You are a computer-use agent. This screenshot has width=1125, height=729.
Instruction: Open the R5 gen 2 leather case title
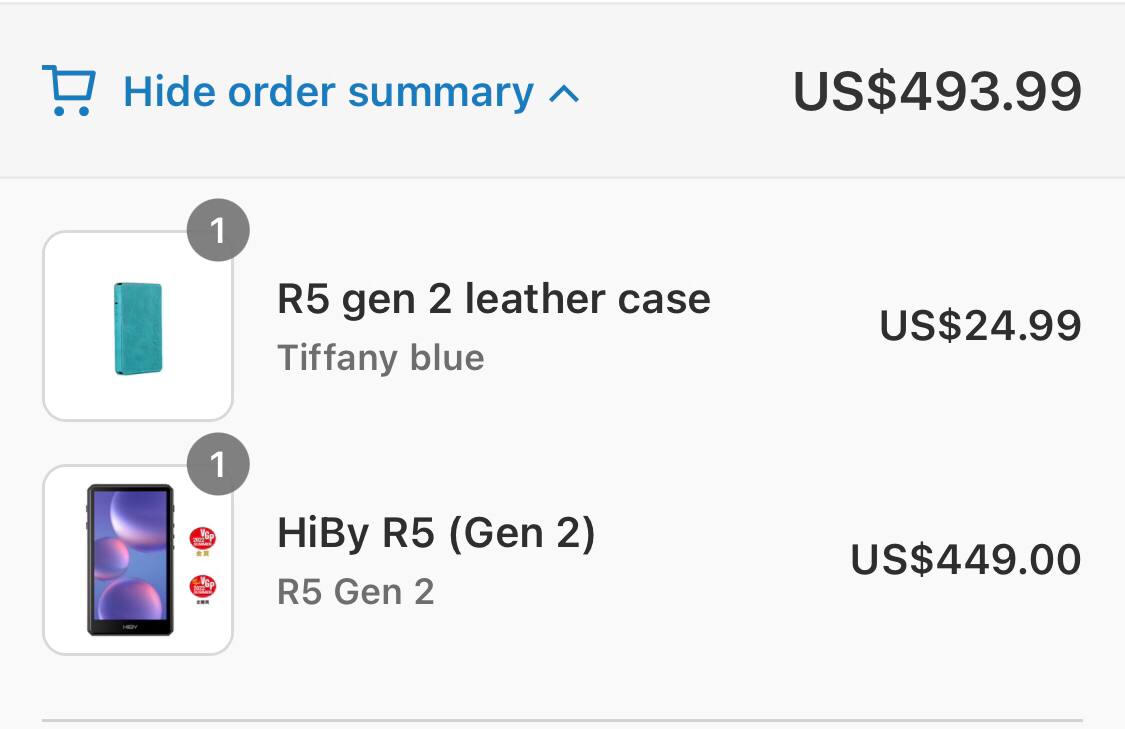point(493,299)
